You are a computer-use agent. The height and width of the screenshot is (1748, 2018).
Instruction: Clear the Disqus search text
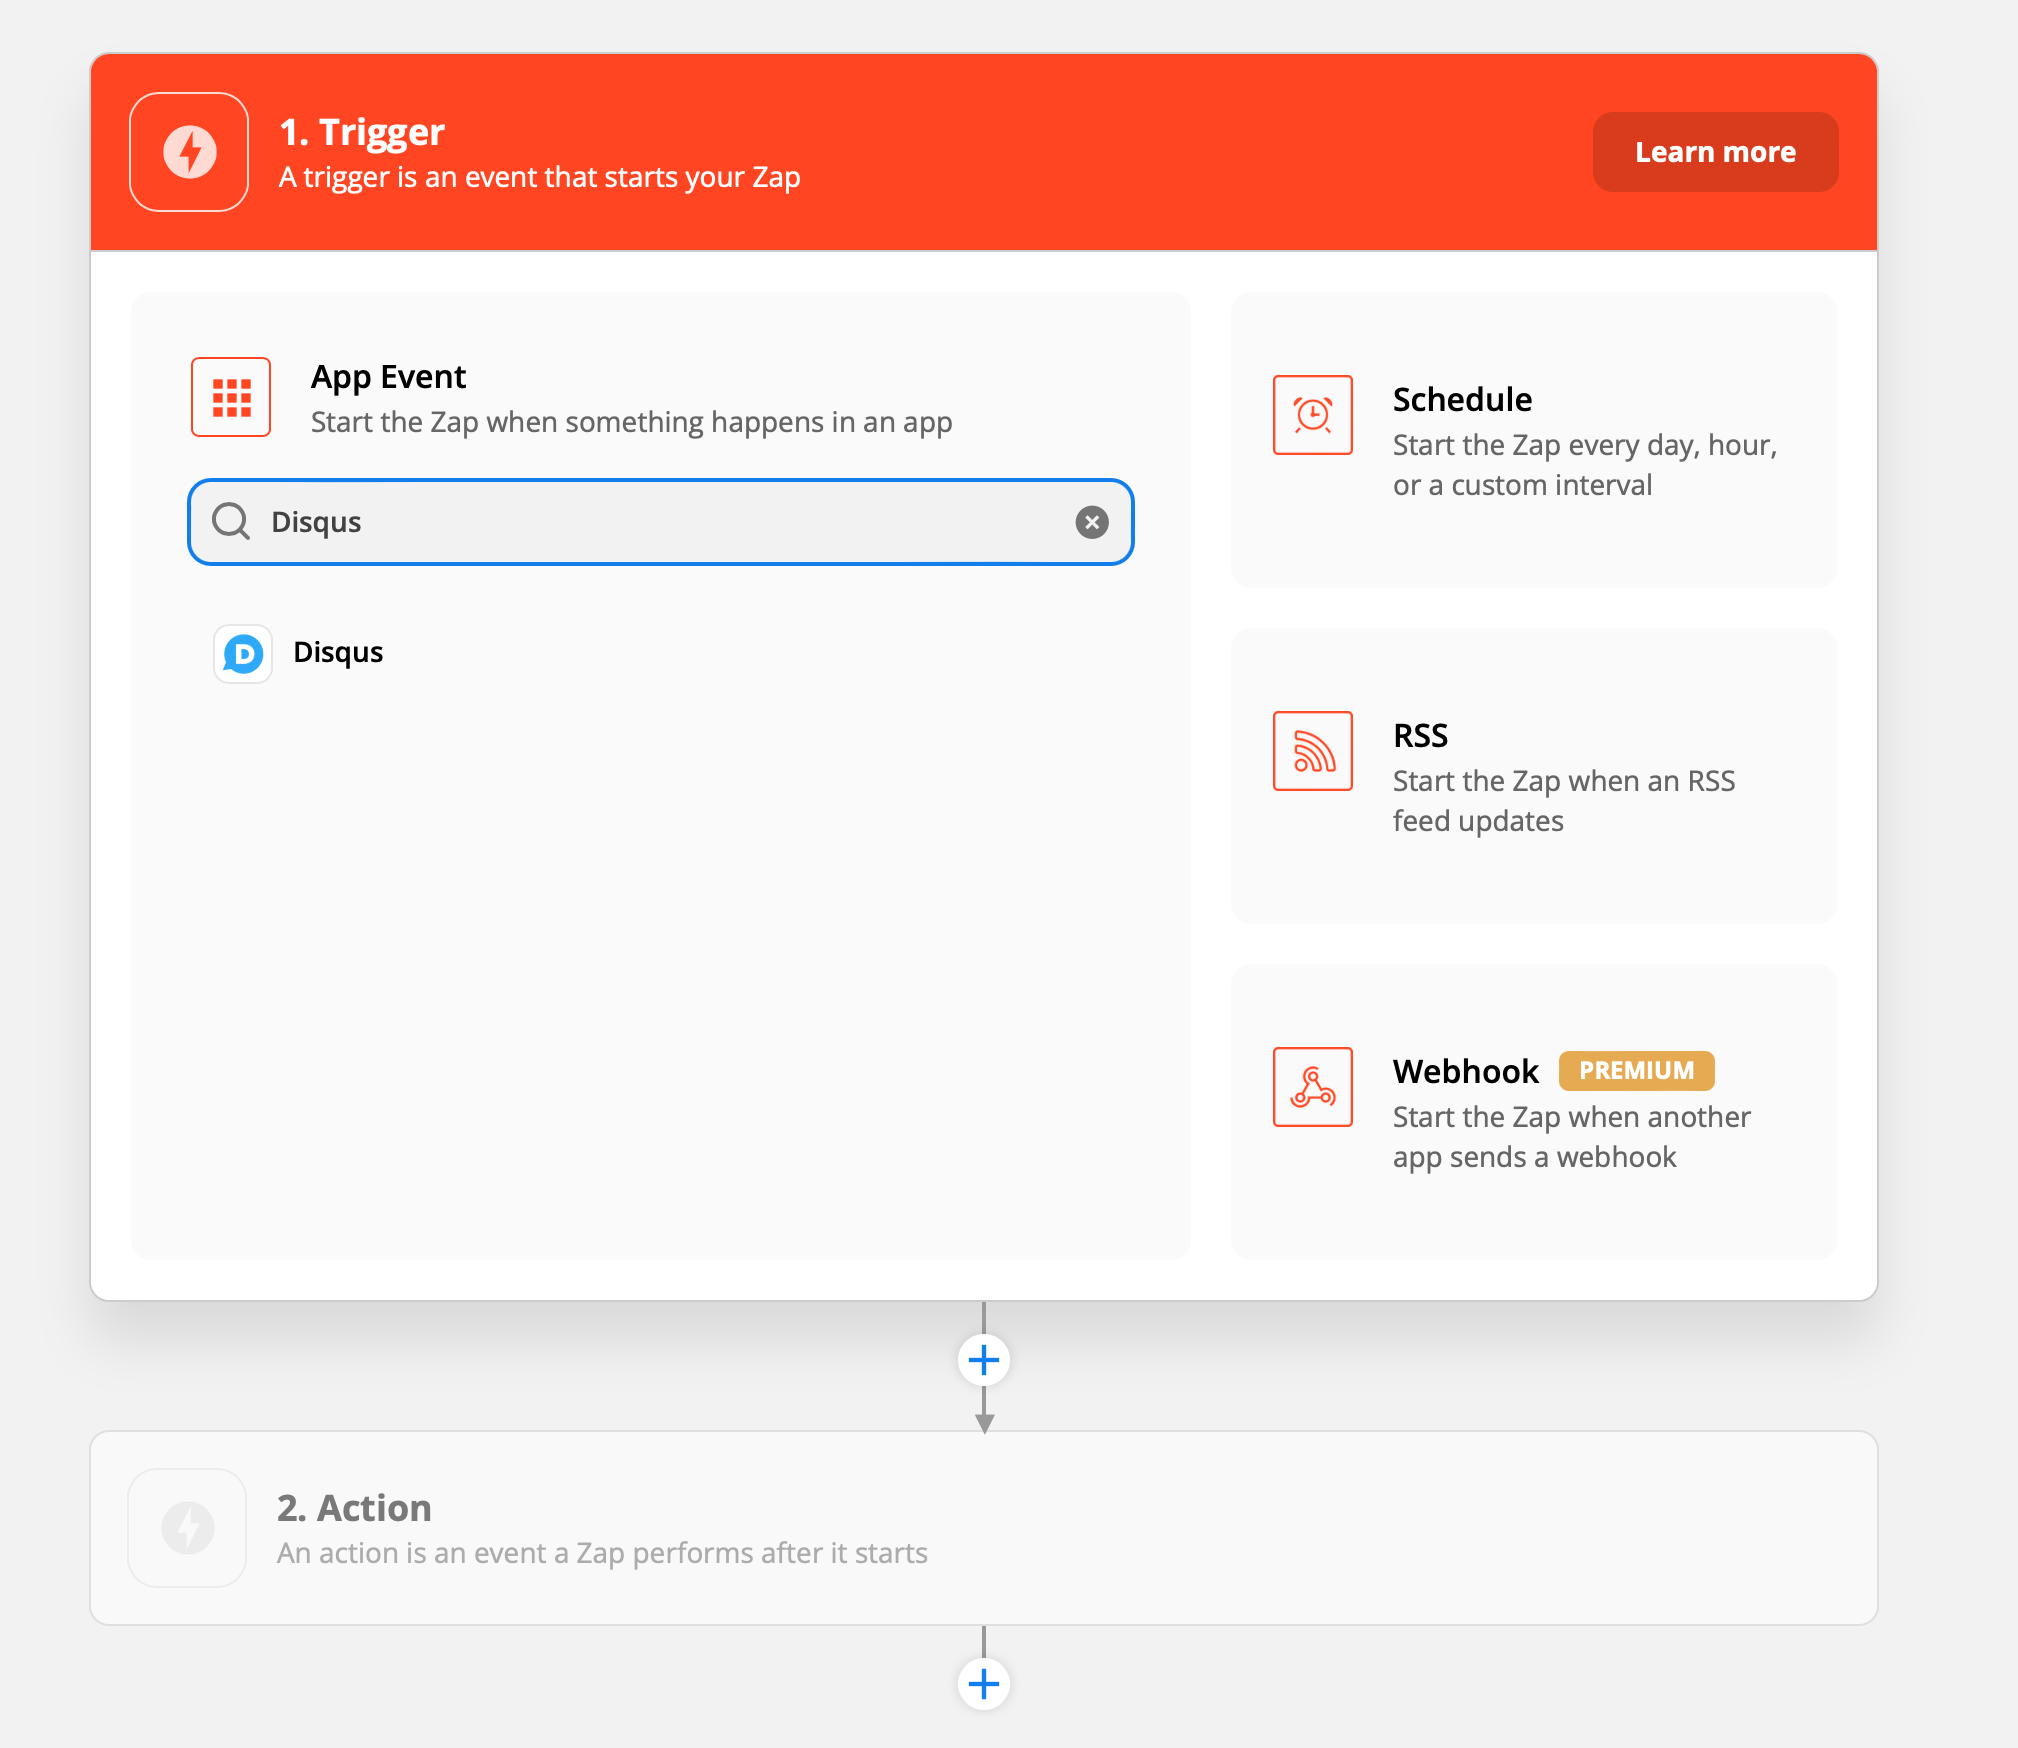[x=1091, y=522]
